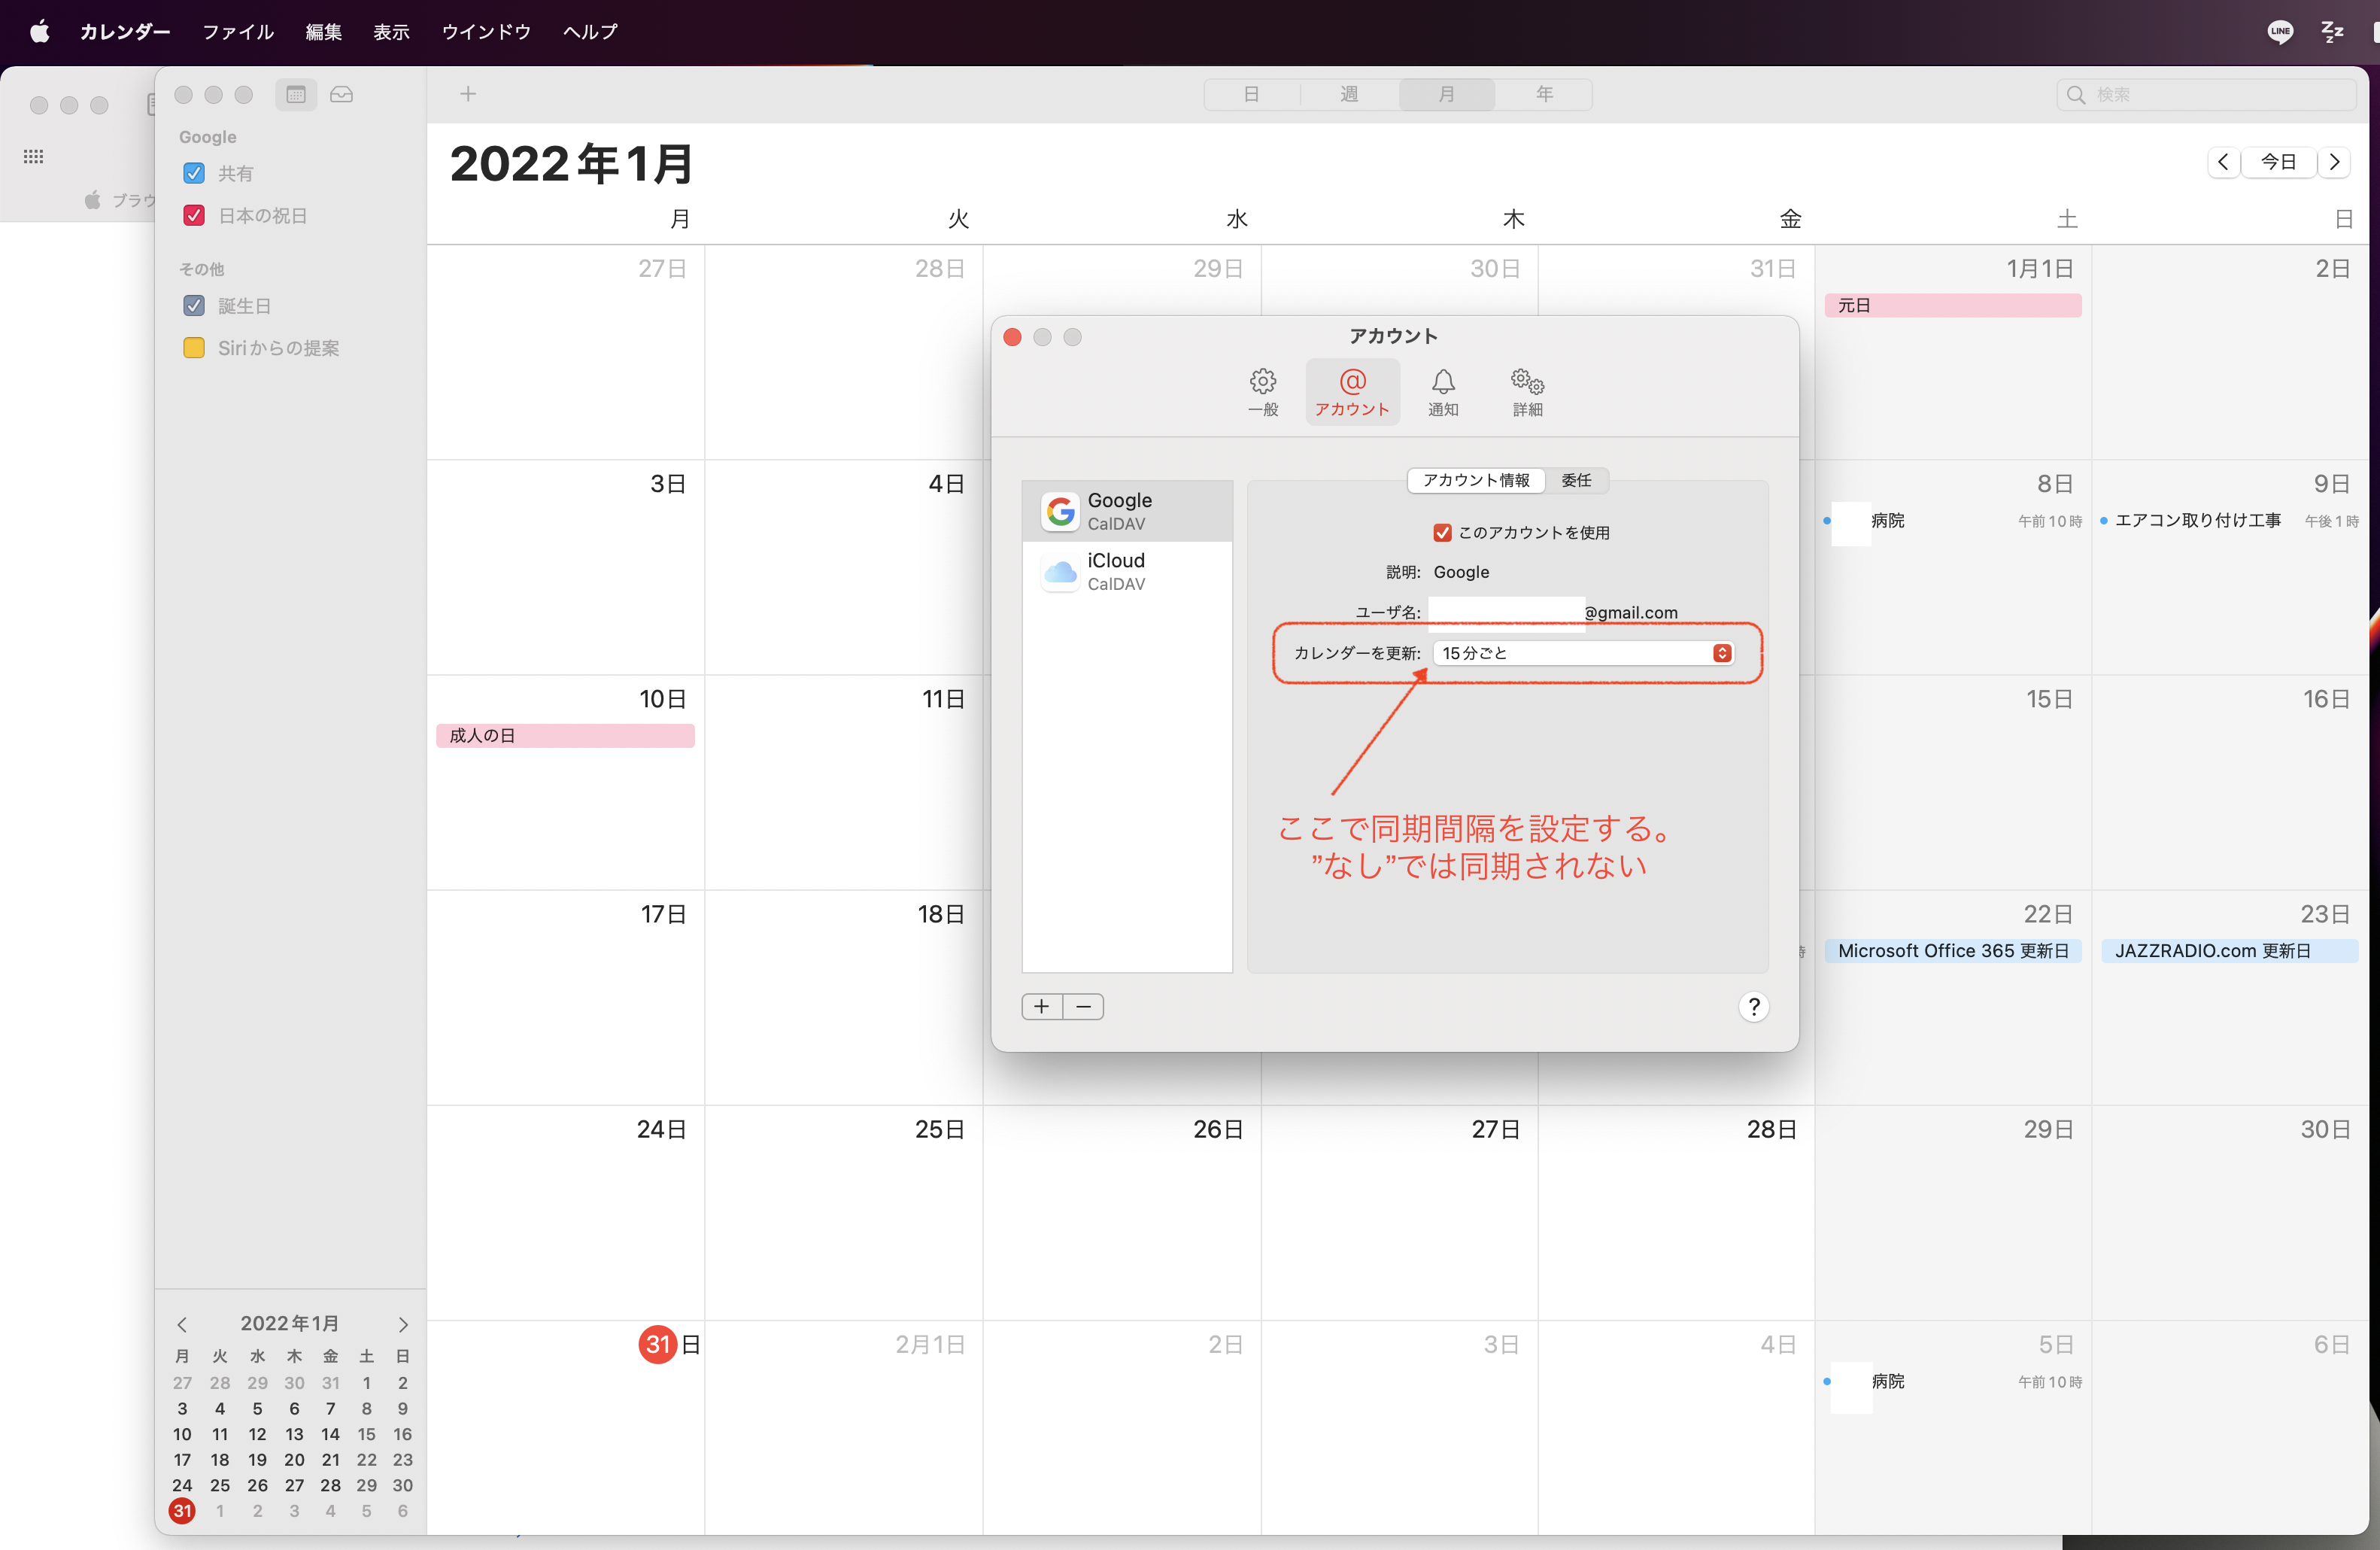Click the help question mark button
The height and width of the screenshot is (1550, 2380).
pyautogui.click(x=1753, y=1006)
